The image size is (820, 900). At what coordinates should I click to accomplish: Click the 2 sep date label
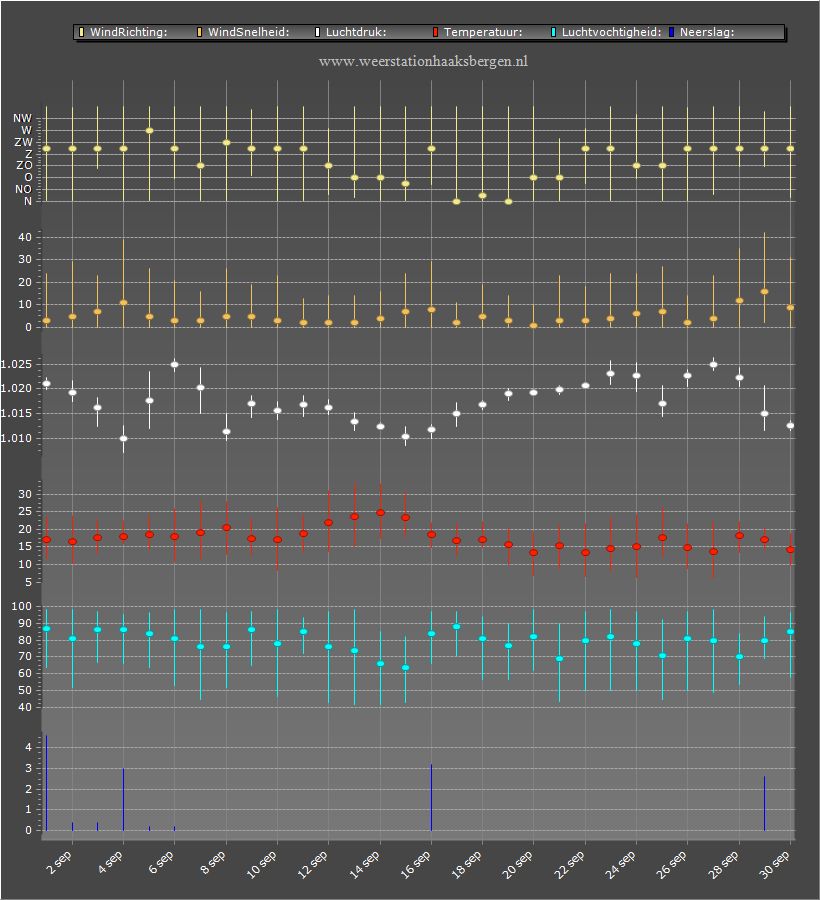click(x=59, y=863)
